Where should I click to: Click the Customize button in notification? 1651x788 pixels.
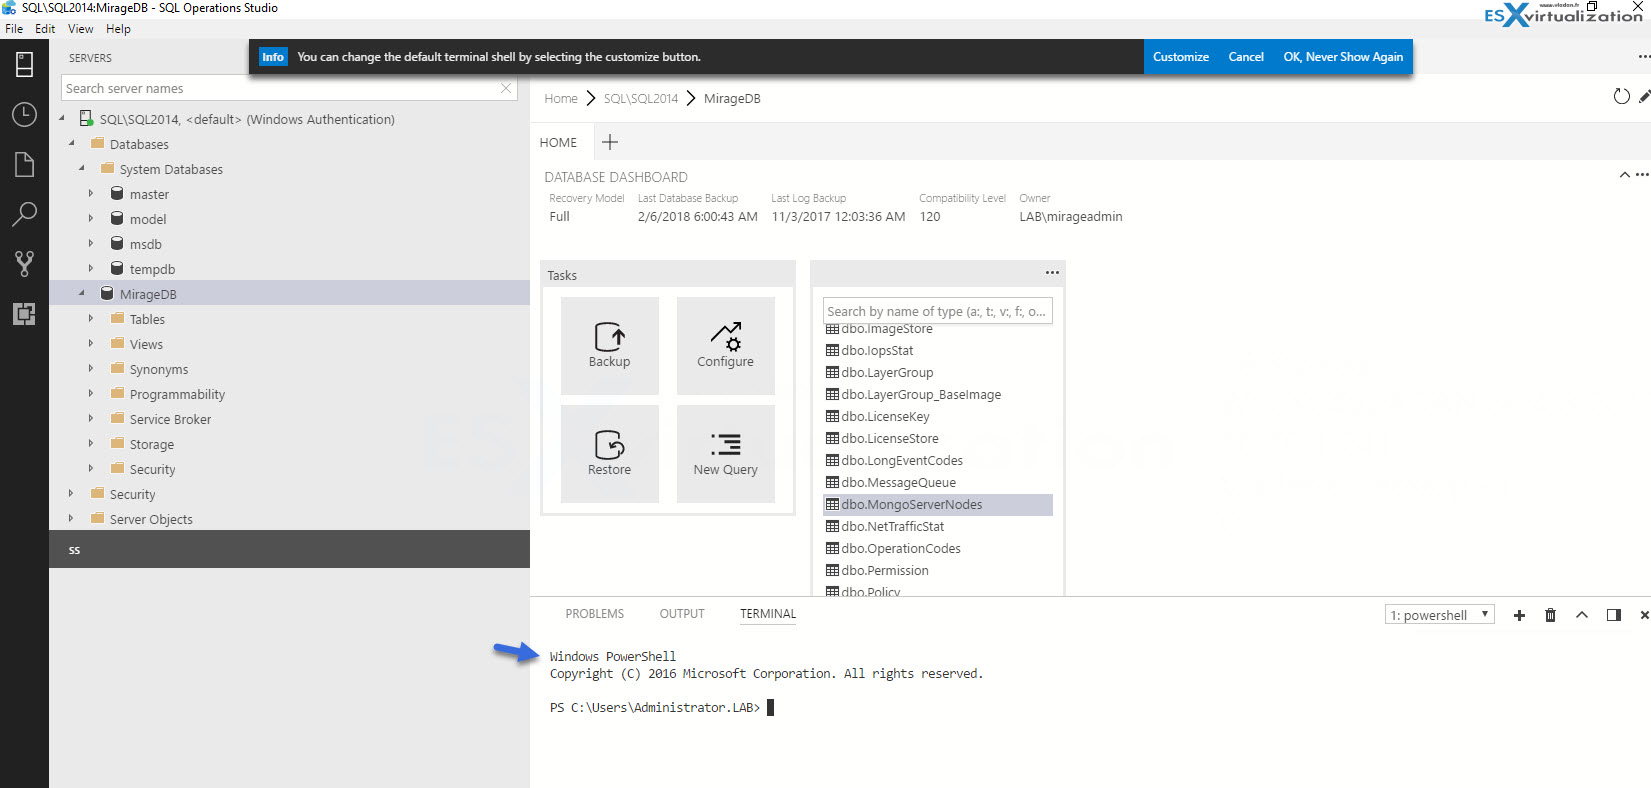pyautogui.click(x=1181, y=57)
